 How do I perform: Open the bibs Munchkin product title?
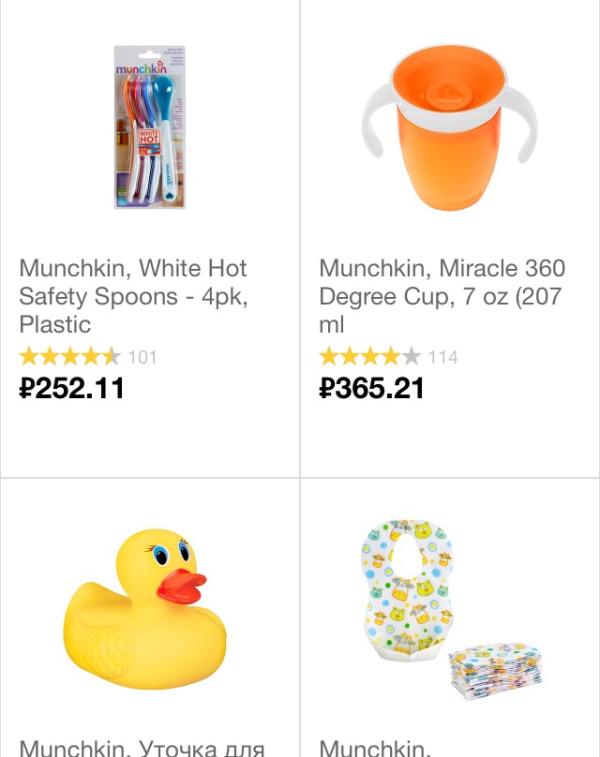click(x=375, y=747)
